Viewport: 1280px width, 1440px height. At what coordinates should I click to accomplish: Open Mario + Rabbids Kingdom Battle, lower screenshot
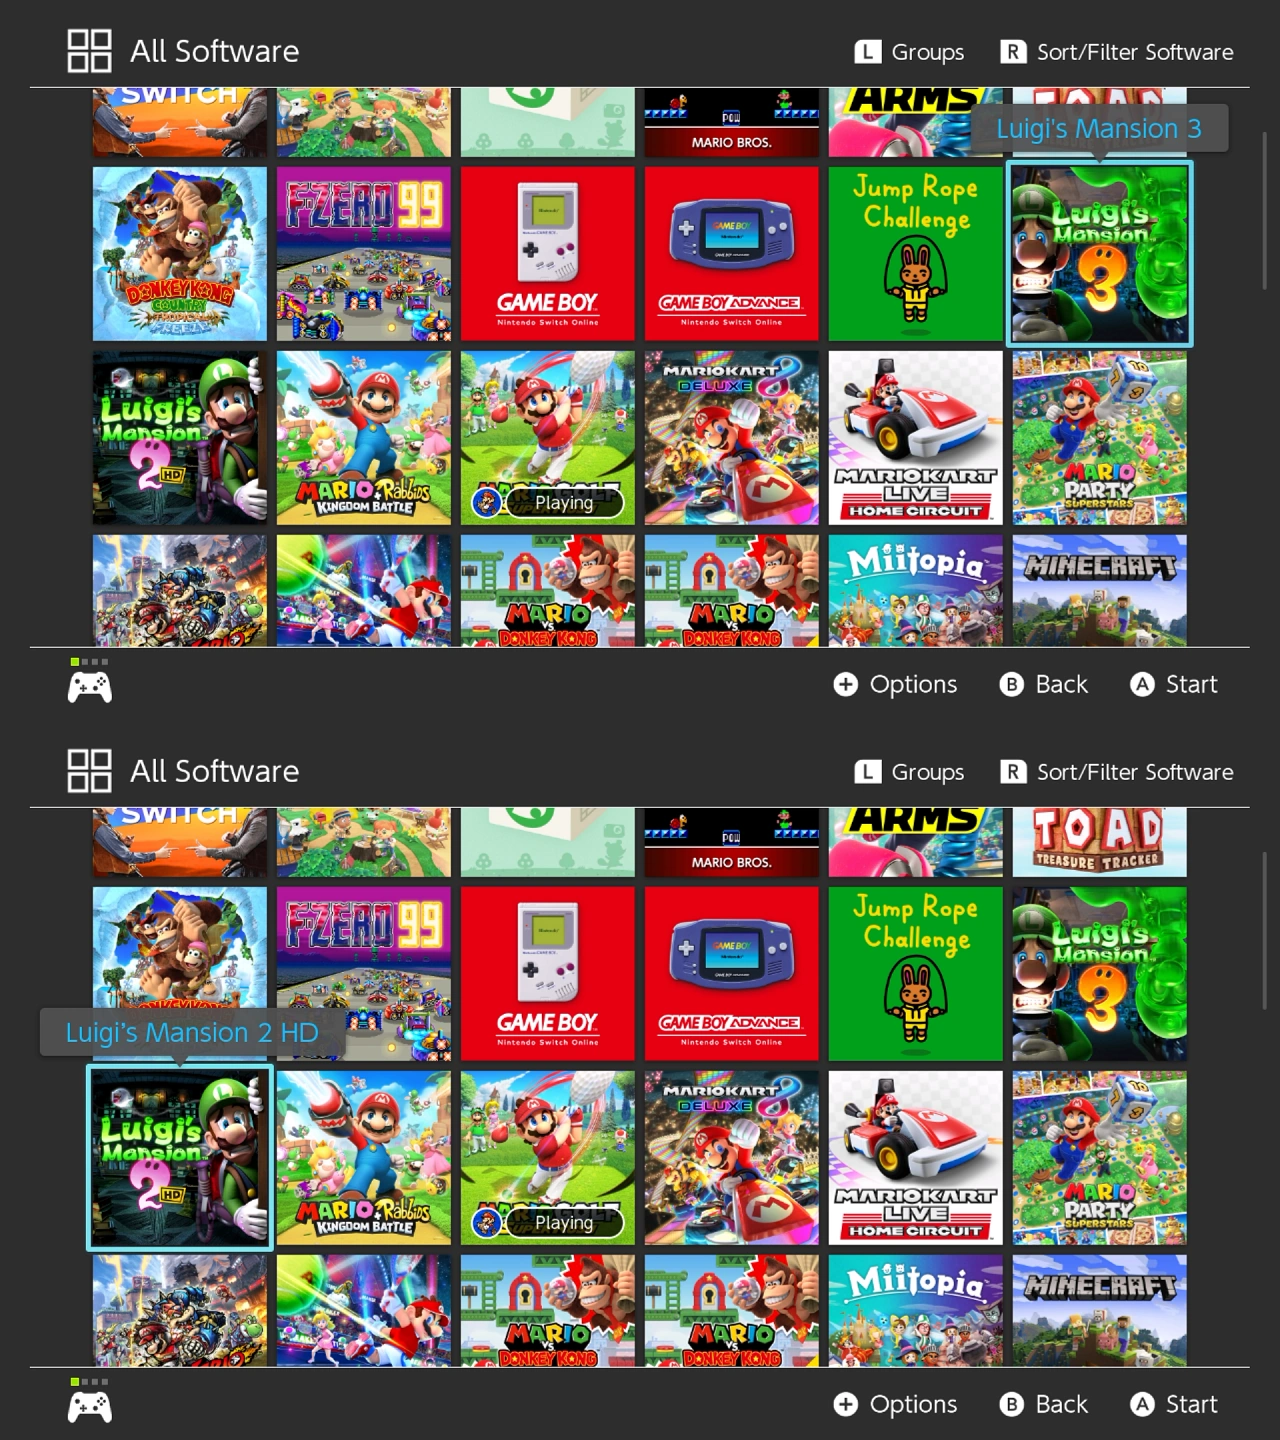pos(364,1158)
